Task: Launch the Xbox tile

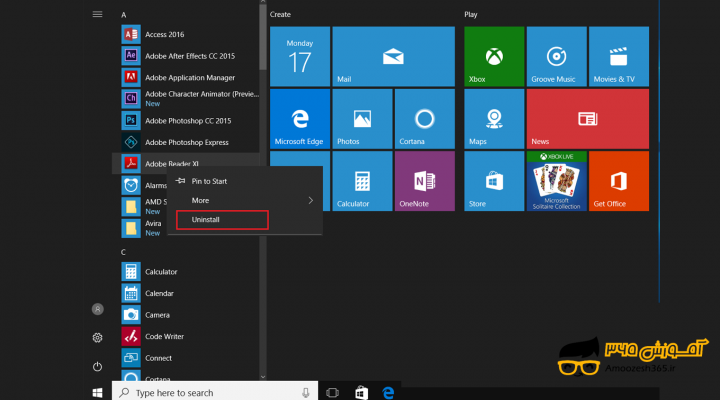Action: pyautogui.click(x=494, y=56)
